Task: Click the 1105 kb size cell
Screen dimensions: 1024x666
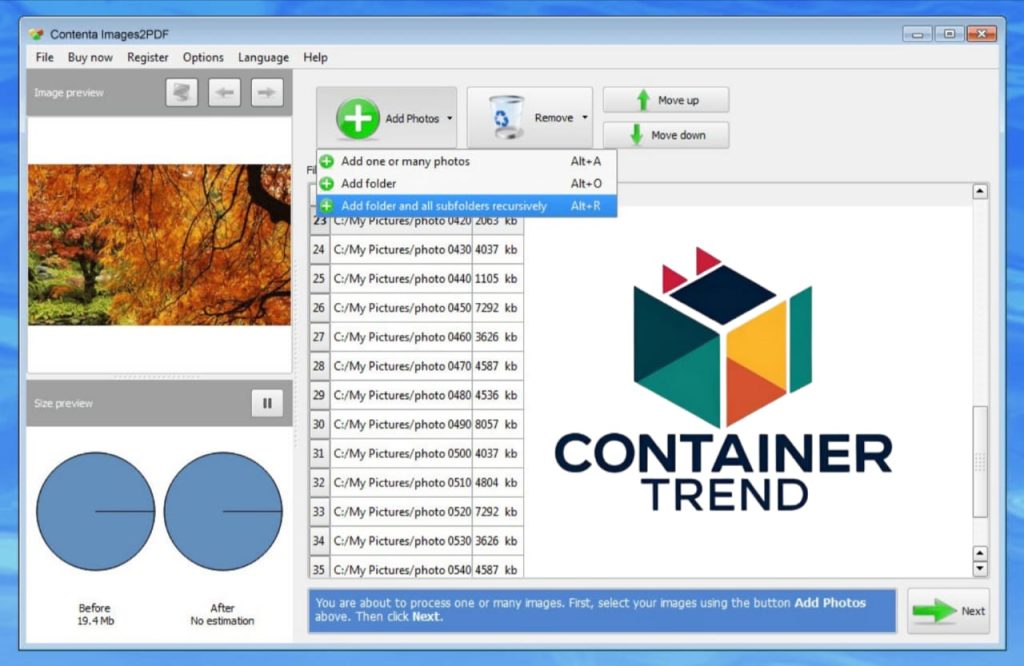Action: (498, 279)
